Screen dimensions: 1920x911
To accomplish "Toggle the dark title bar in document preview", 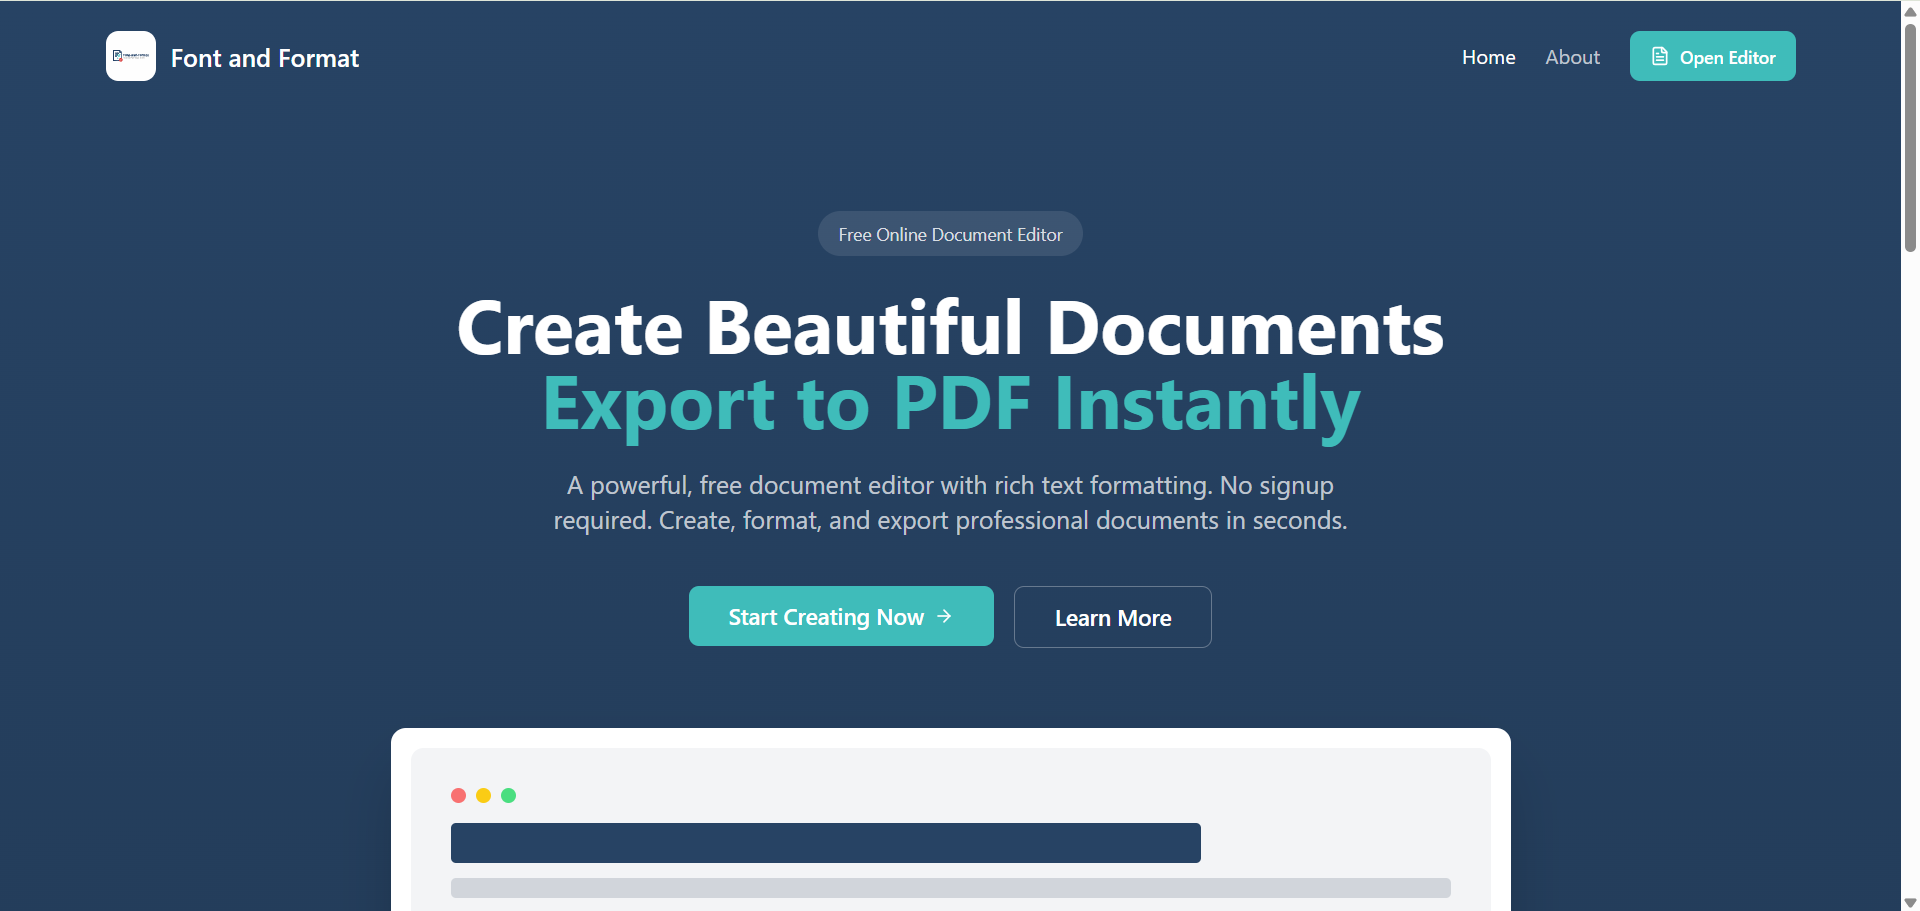I will 825,842.
